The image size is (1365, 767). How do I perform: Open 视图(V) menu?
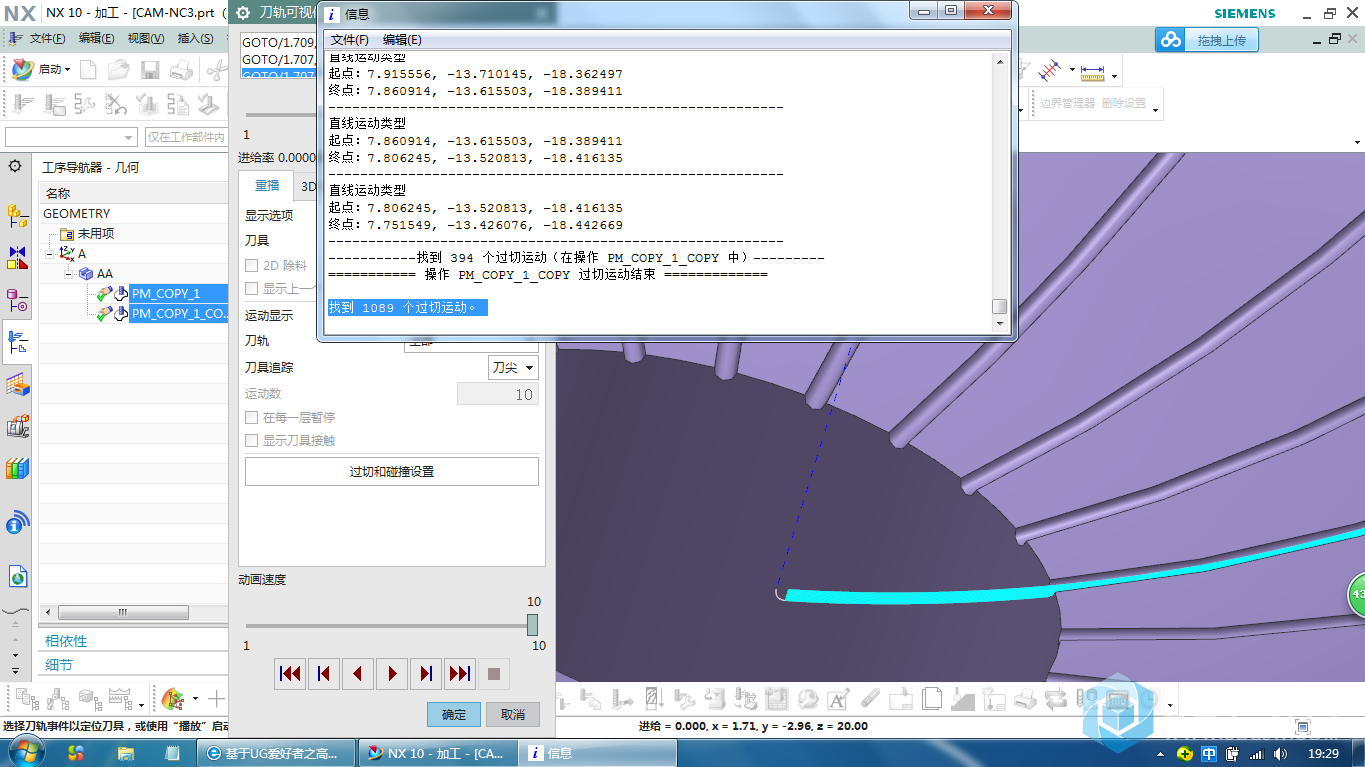pos(146,38)
